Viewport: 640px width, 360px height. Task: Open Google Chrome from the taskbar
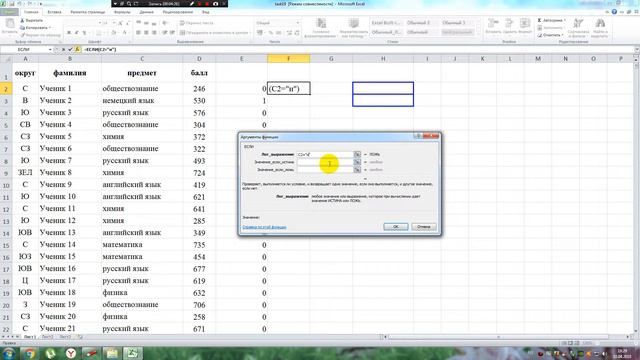29,353
